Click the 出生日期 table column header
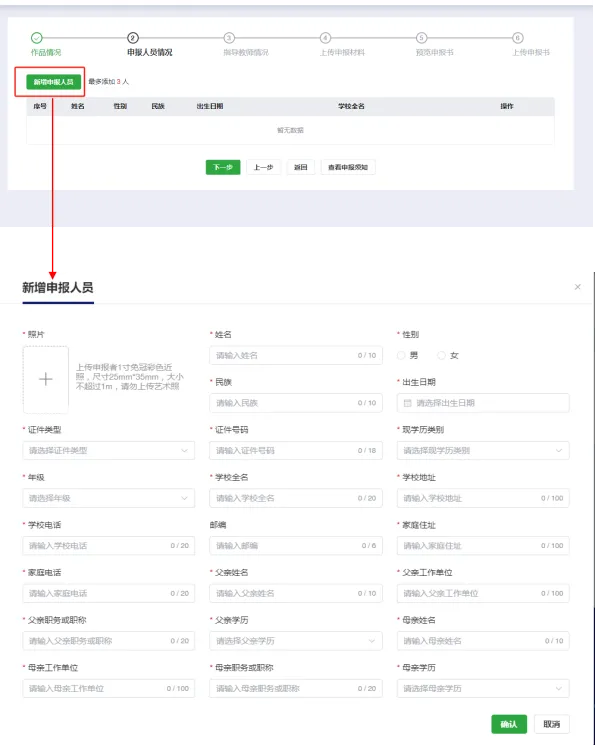The height and width of the screenshot is (745, 595). point(210,106)
